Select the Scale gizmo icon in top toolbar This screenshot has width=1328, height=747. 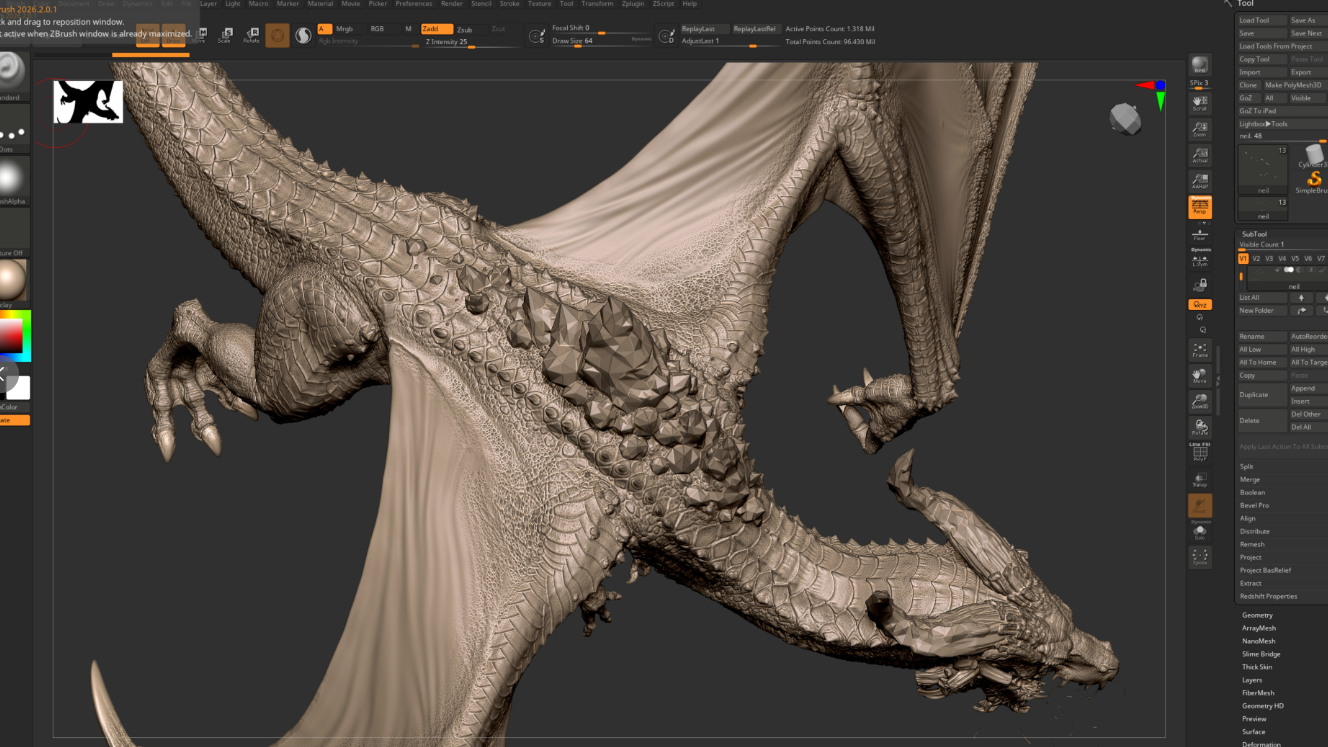pos(225,36)
